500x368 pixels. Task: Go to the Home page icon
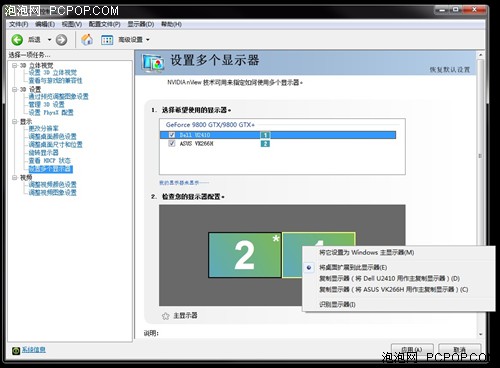pyautogui.click(x=87, y=40)
